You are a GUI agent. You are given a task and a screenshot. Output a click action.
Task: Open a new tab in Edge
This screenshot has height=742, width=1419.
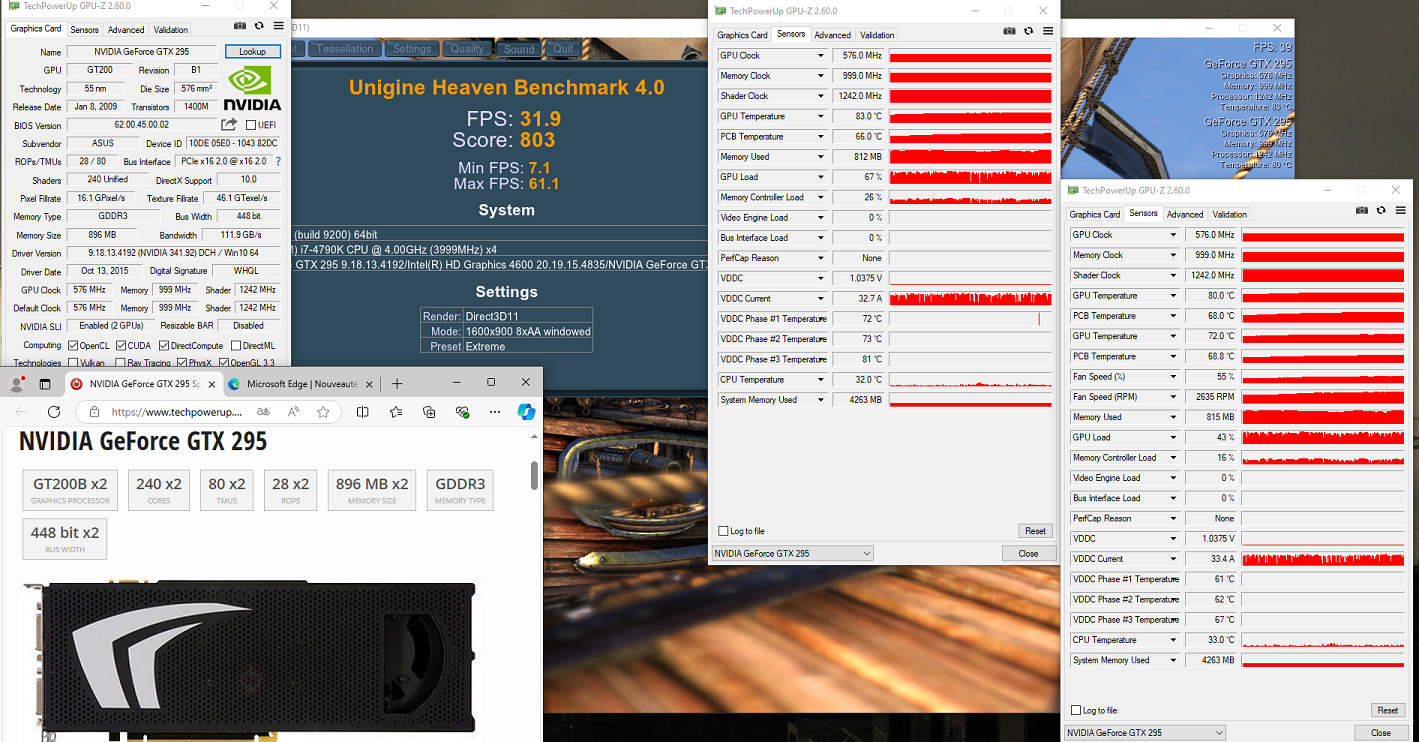pos(397,383)
